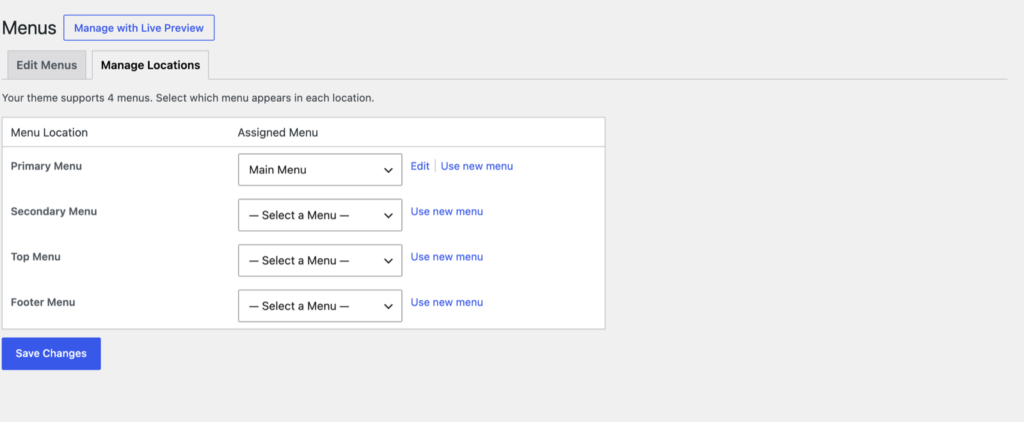The width and height of the screenshot is (1024, 422).
Task: Click the Footer Menu location label
Action: coord(43,302)
